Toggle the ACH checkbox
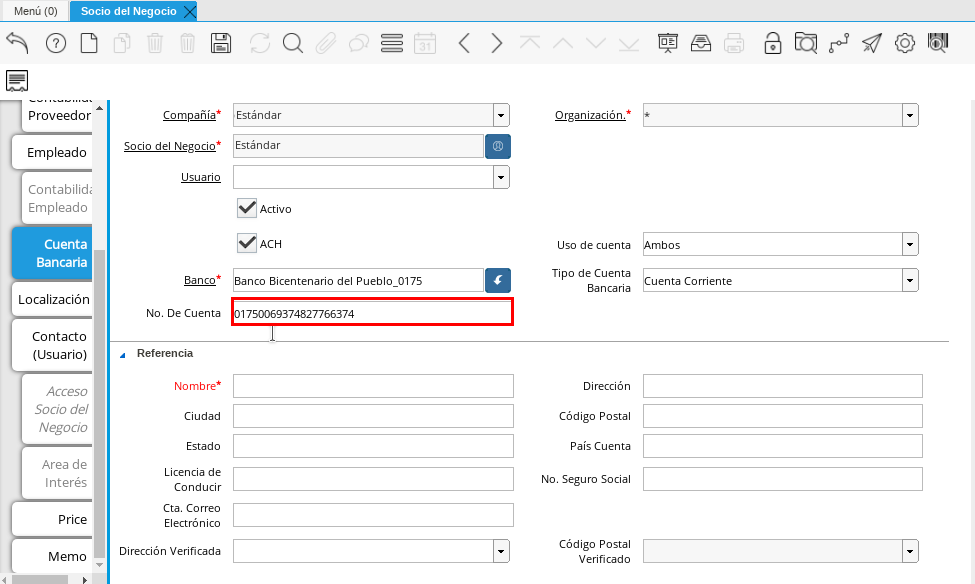This screenshot has height=584, width=975. click(x=247, y=243)
